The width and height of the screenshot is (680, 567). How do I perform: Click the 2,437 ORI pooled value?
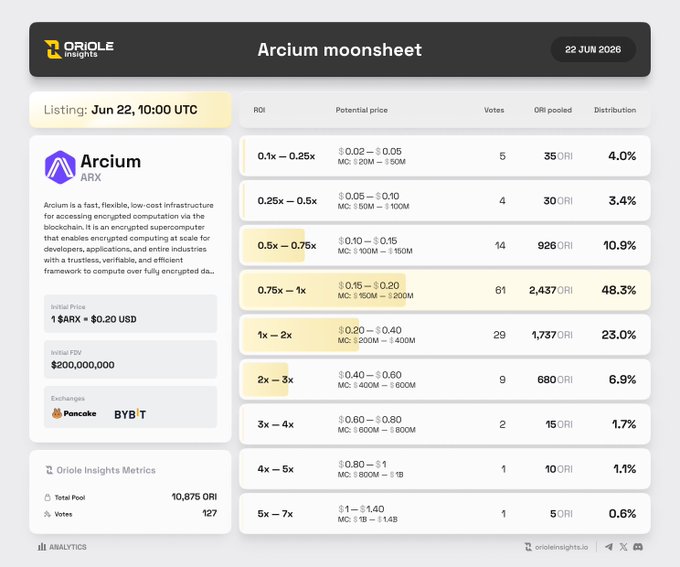pos(550,290)
